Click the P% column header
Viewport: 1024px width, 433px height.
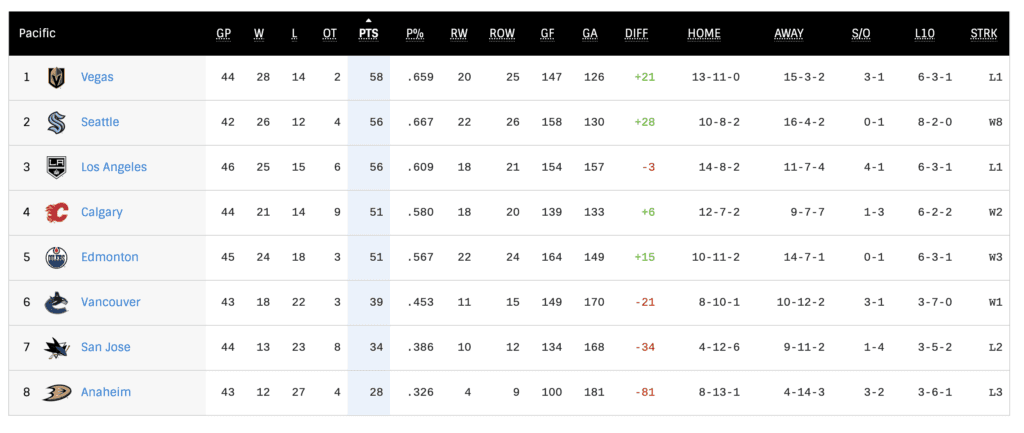click(415, 34)
